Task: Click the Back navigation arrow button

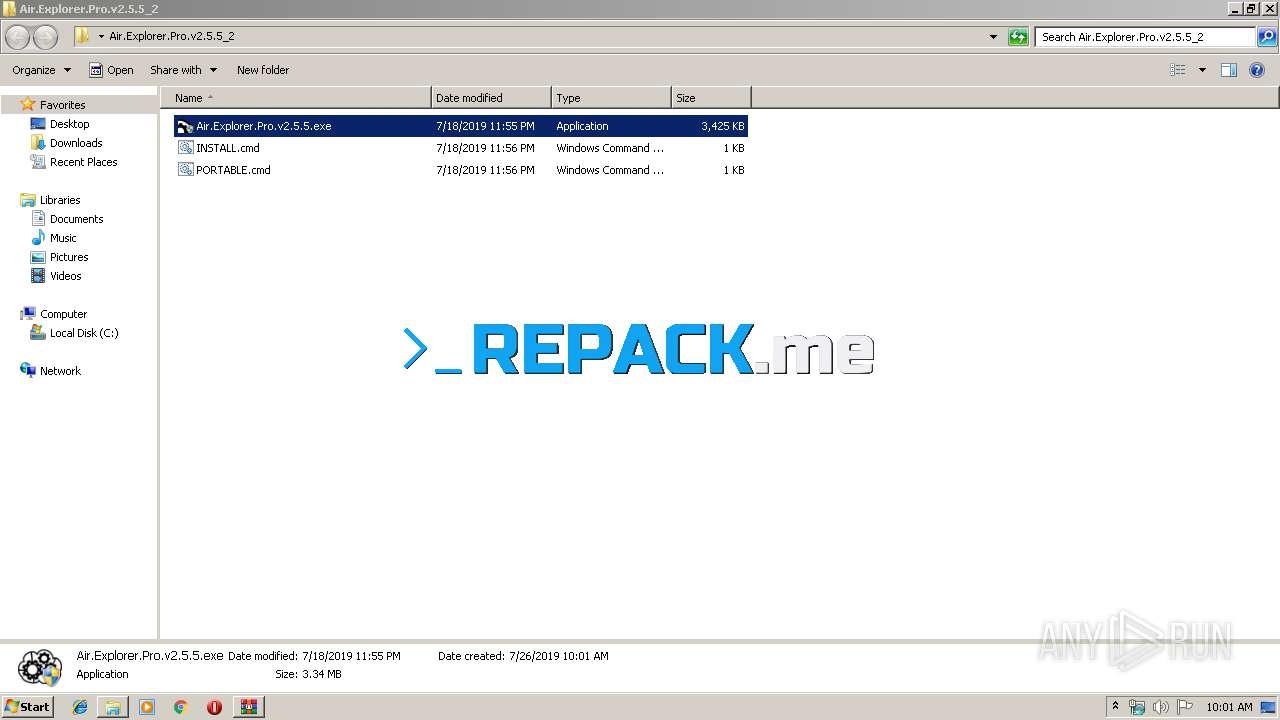Action: (x=18, y=37)
